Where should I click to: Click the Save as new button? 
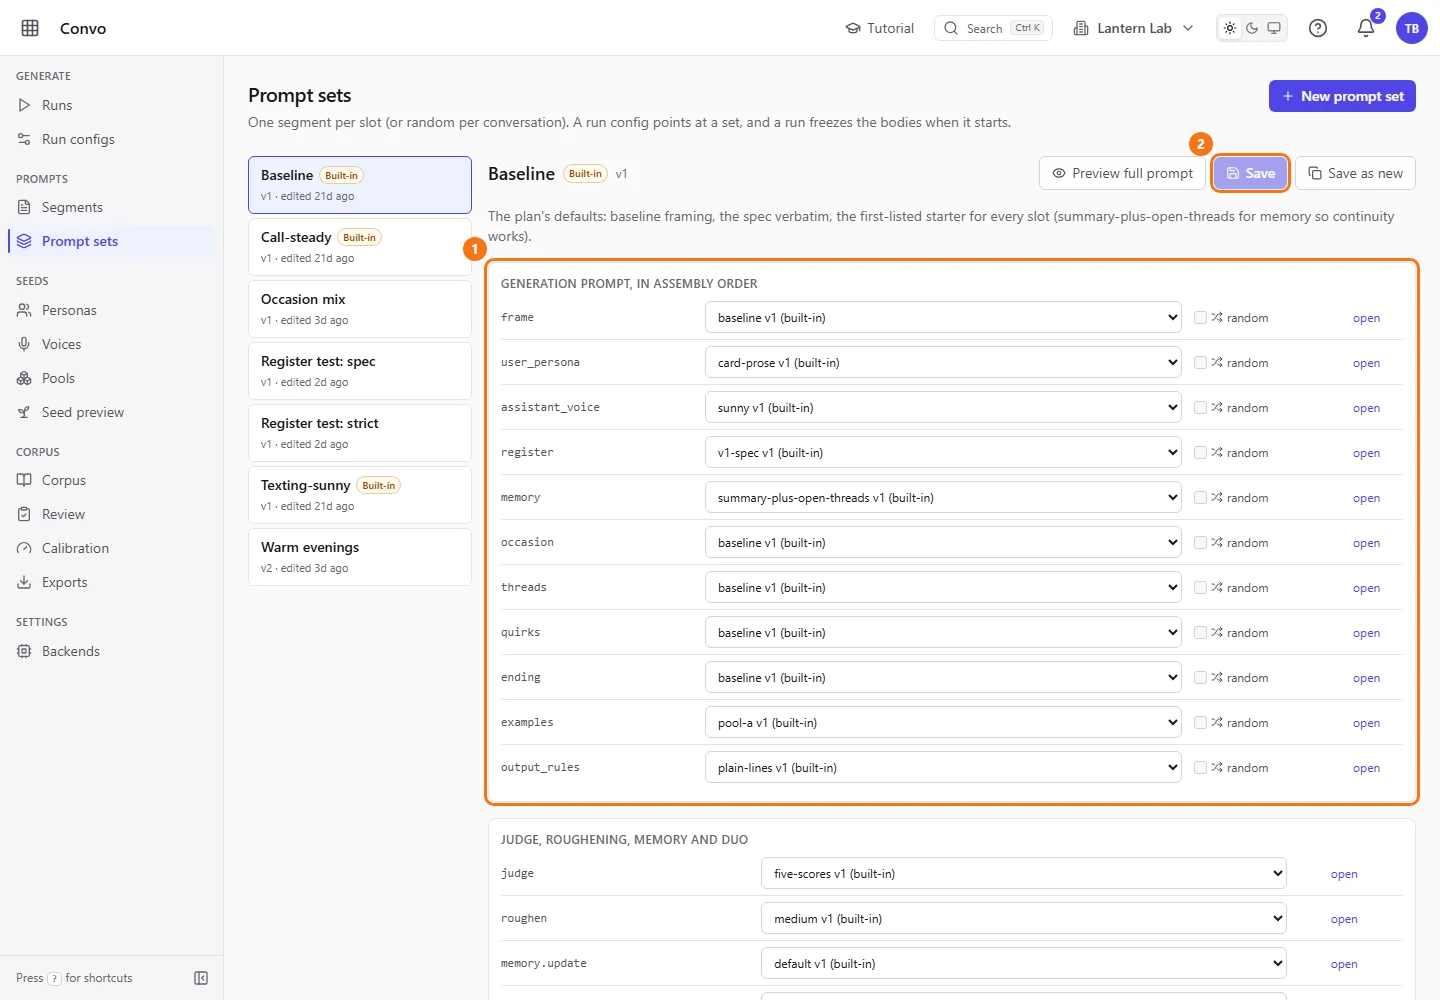click(1355, 173)
